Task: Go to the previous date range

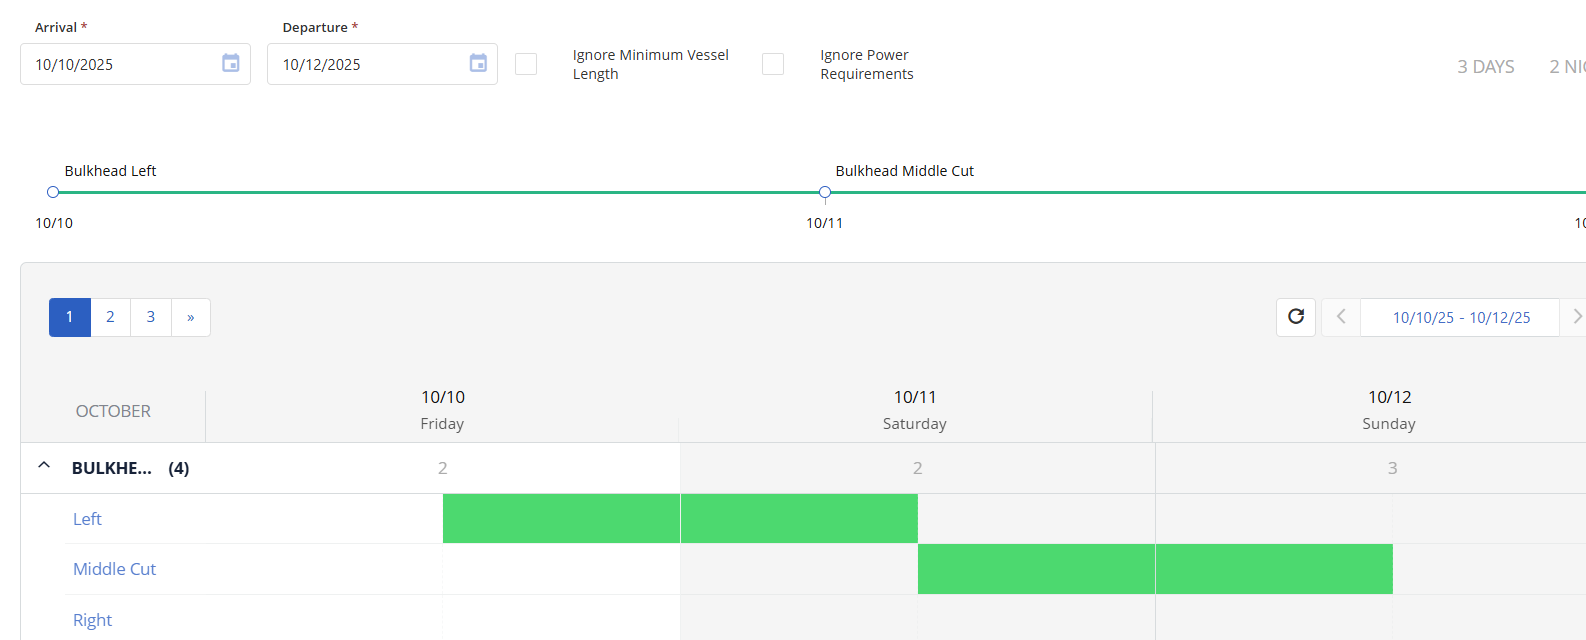Action: point(1341,317)
